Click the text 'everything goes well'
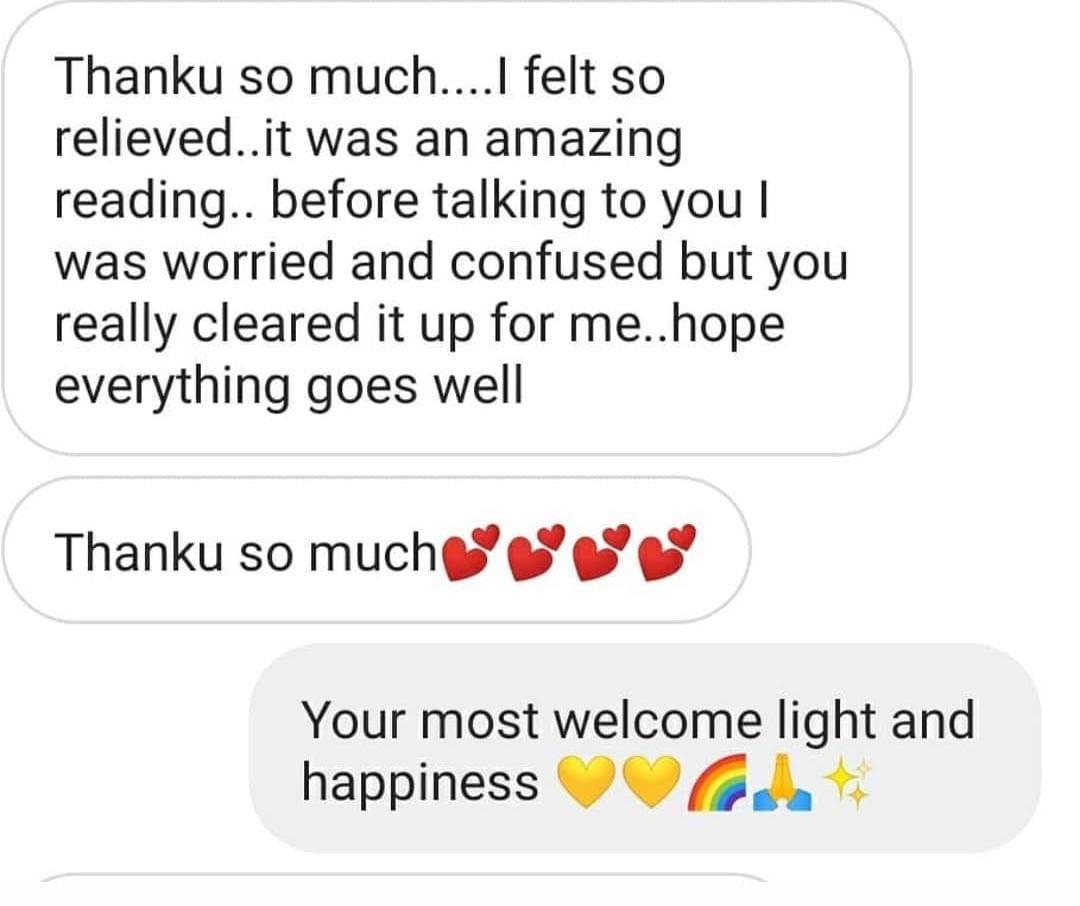1080x906 pixels. 289,387
